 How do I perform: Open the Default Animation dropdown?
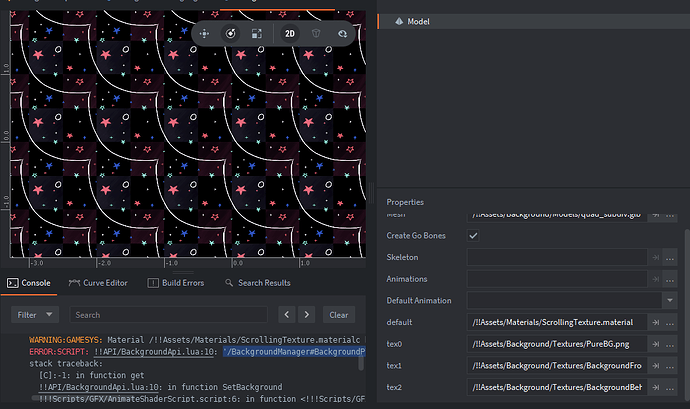point(668,300)
